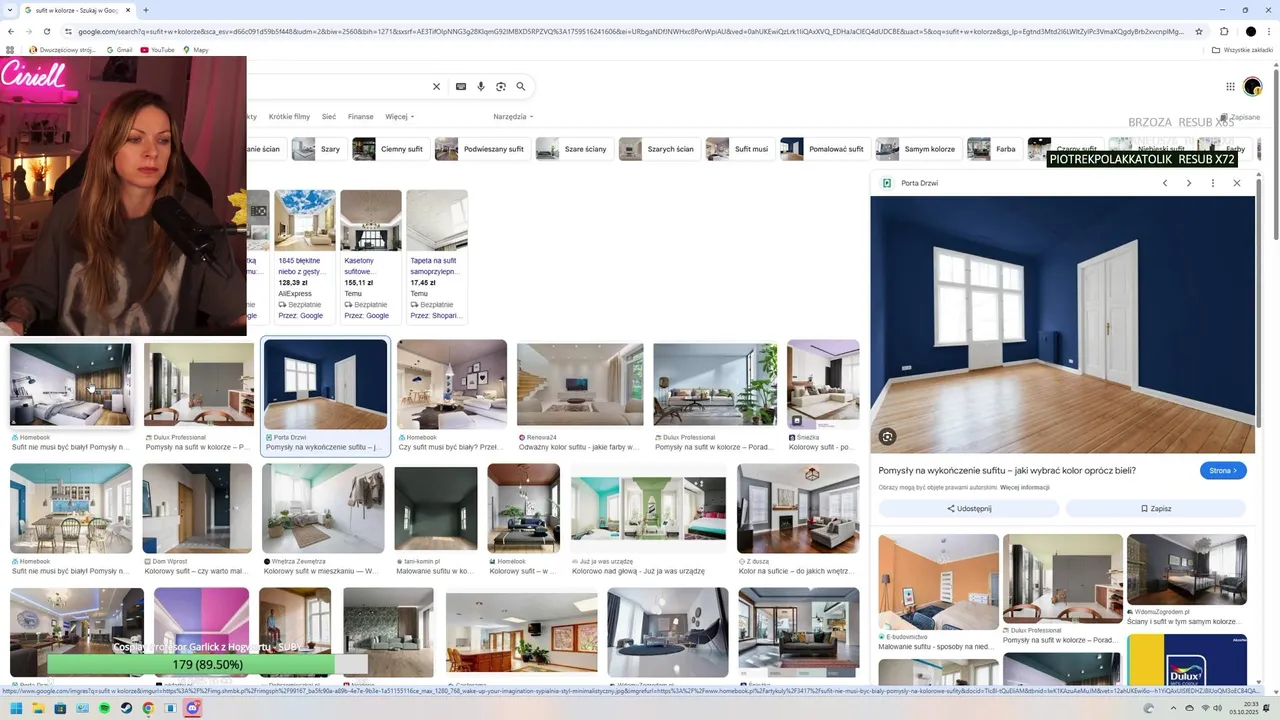Filter by 'Sufit musi' chip
Viewport: 1280px width, 720px height.
point(739,149)
